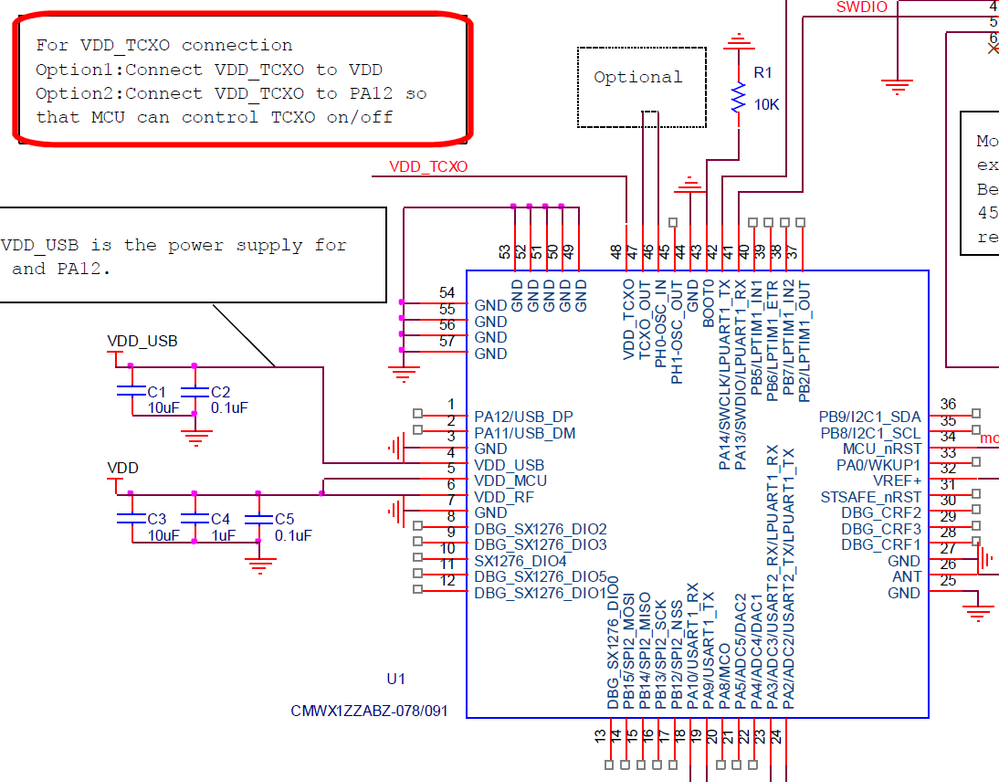
Task: Select the ground symbol below C5
Action: pyautogui.click(x=259, y=565)
